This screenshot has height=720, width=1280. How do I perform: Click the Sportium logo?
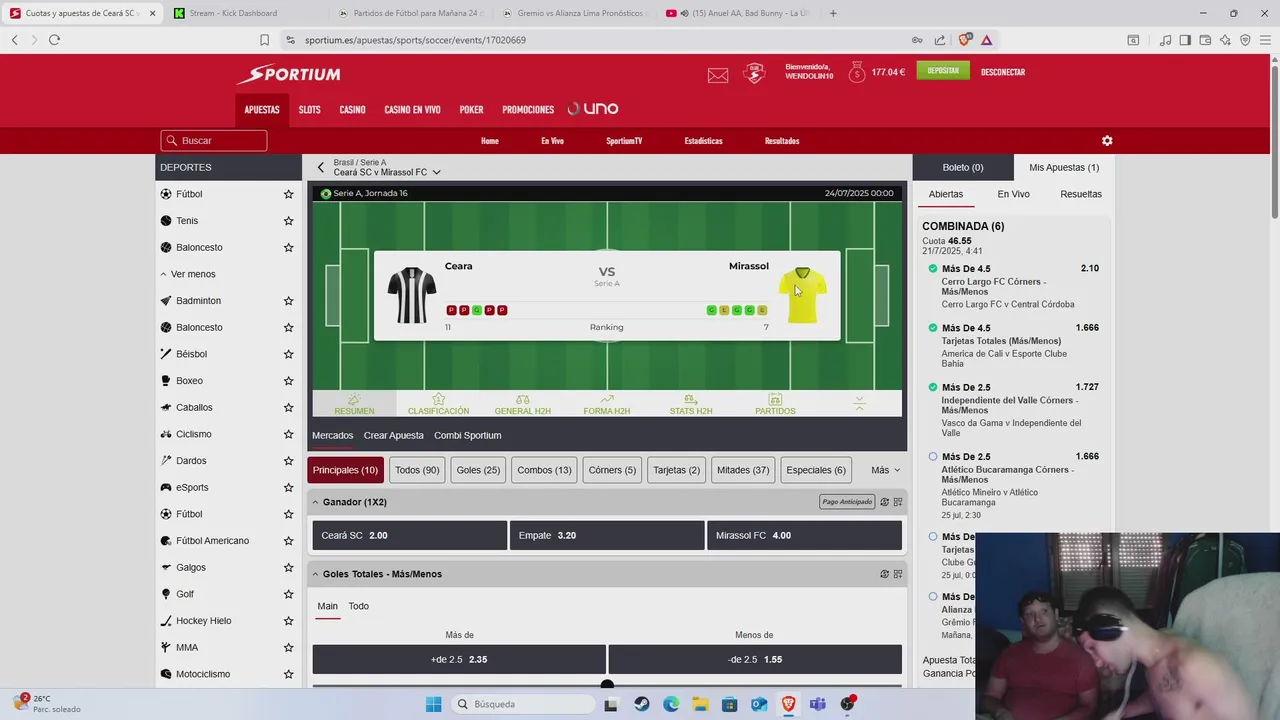coord(289,74)
